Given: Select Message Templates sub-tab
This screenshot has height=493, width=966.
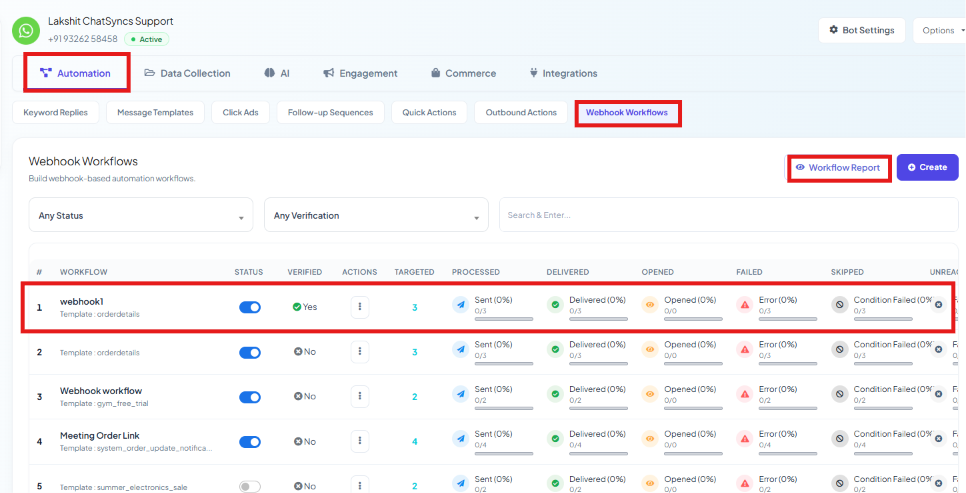Looking at the screenshot, I should point(155,113).
